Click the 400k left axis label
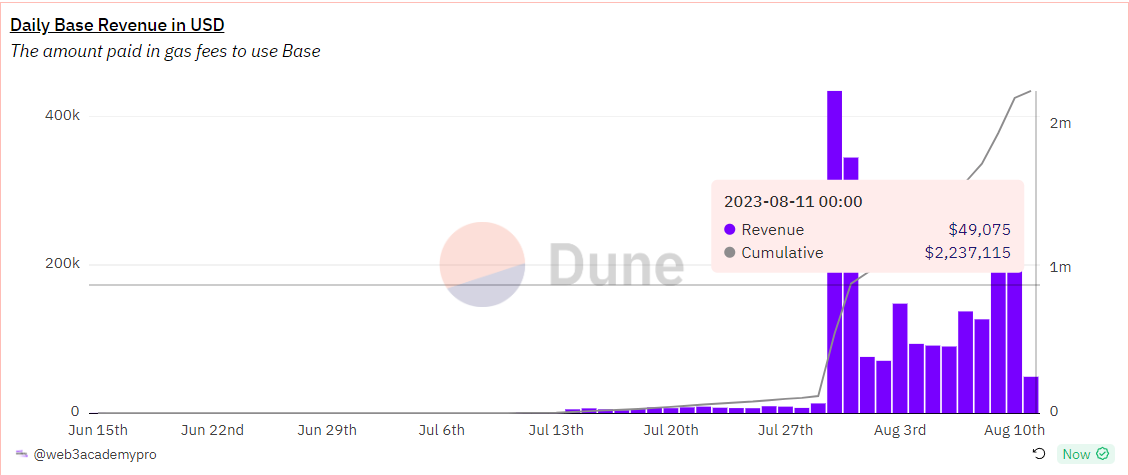Viewport: 1129px width, 475px height. [63, 115]
